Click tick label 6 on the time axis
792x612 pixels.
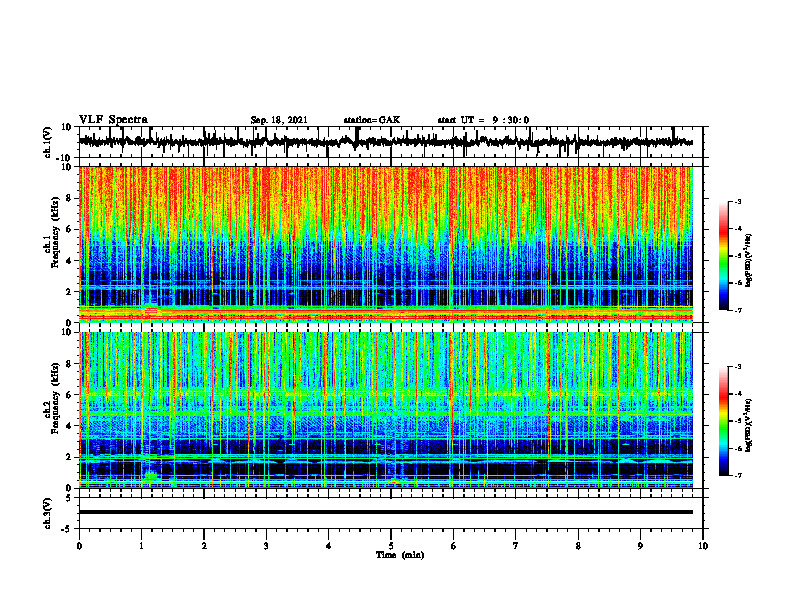(x=454, y=546)
